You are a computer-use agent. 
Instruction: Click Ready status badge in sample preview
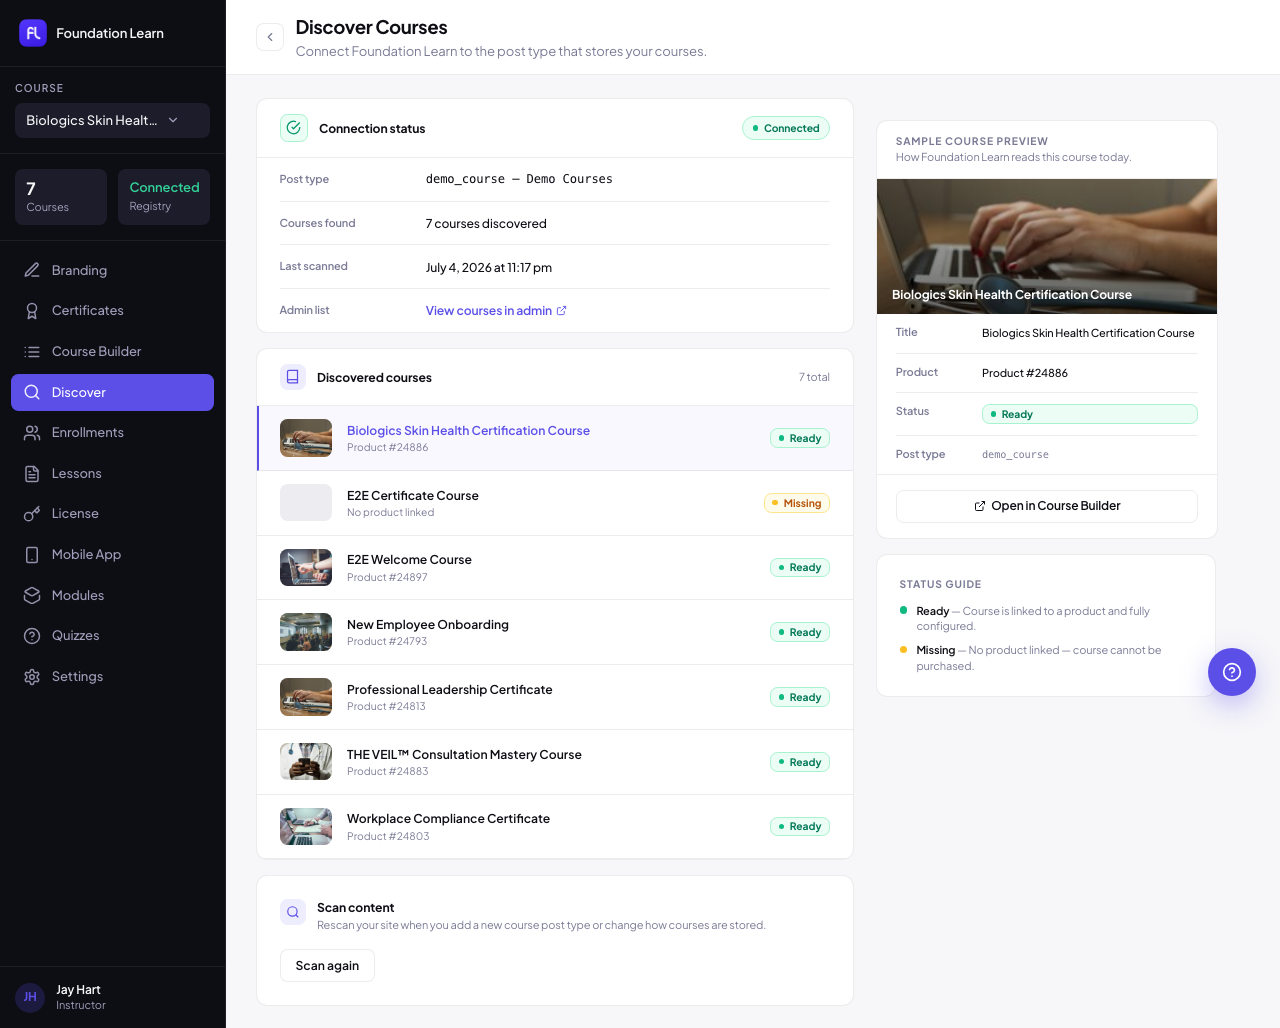[1090, 414]
